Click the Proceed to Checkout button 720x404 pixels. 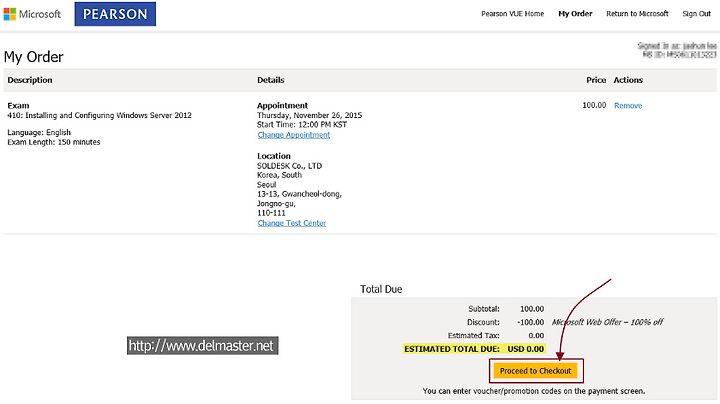[x=535, y=370]
